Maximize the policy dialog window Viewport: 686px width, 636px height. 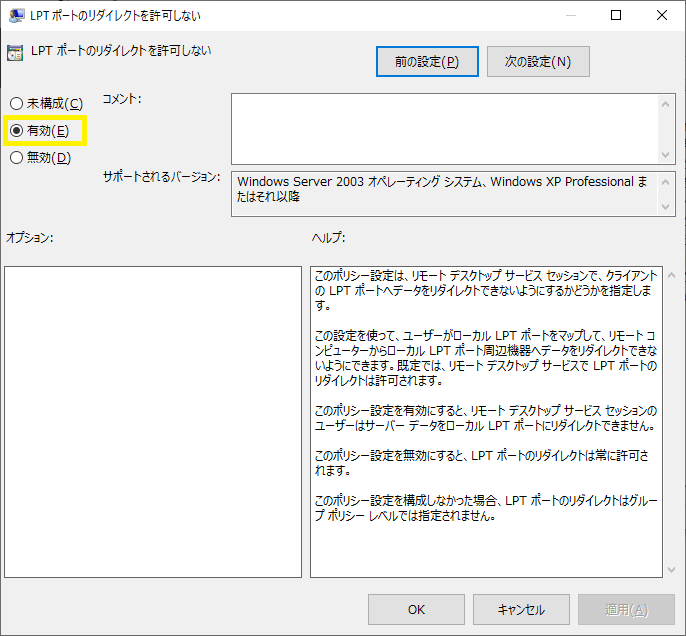click(x=616, y=15)
